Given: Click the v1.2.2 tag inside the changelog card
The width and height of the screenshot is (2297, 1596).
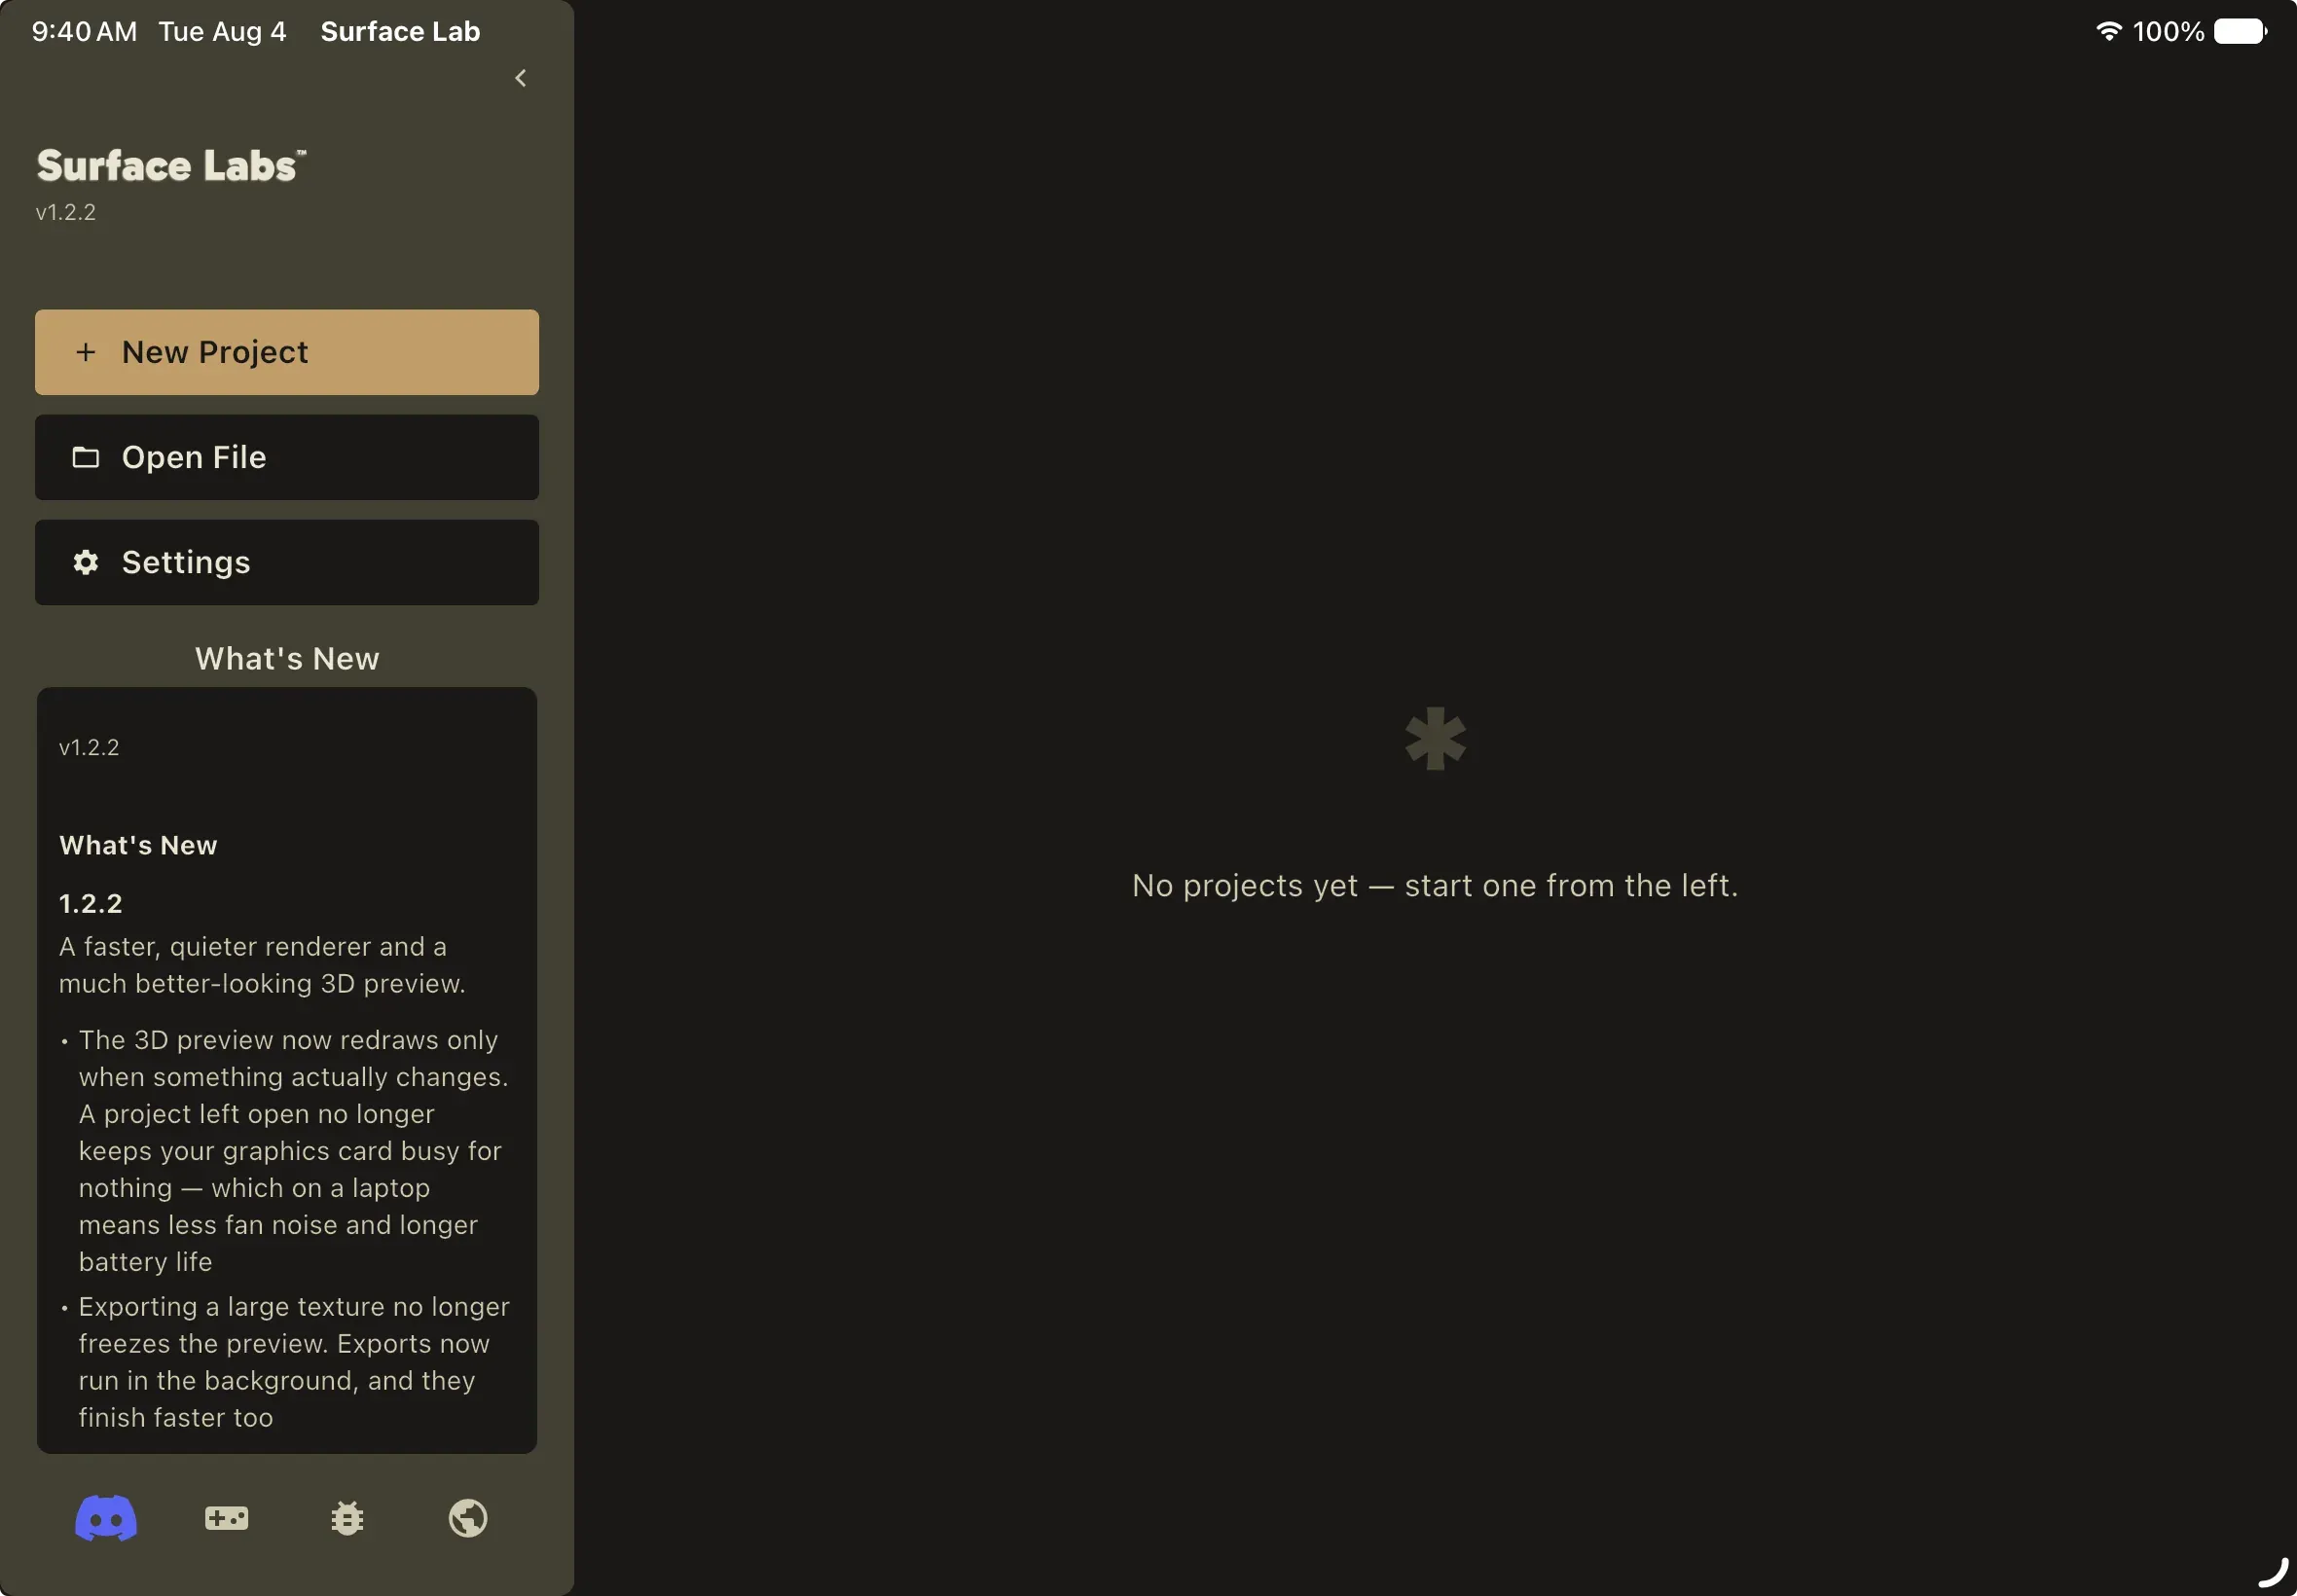Looking at the screenshot, I should 89,747.
